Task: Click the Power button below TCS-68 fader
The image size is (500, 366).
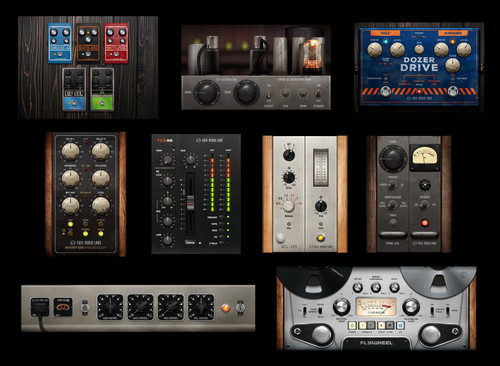Action: coord(191,243)
